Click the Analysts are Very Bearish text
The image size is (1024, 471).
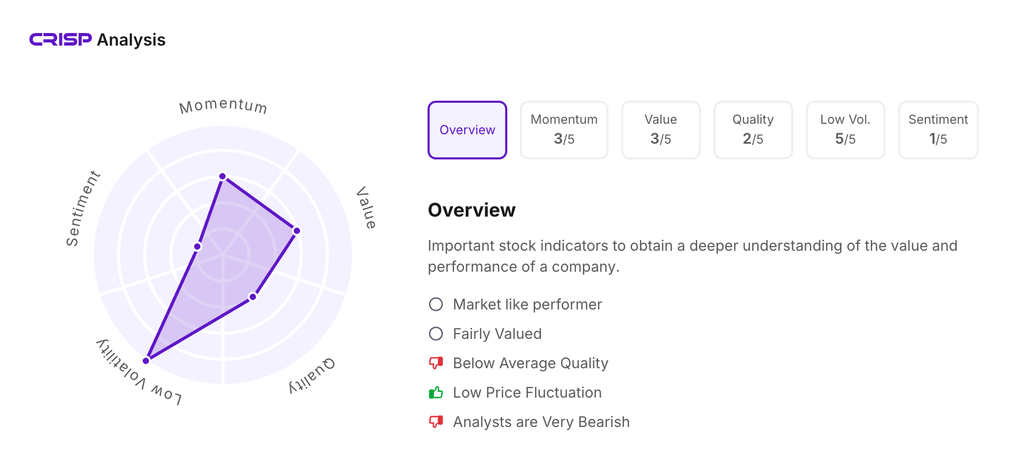(x=541, y=422)
